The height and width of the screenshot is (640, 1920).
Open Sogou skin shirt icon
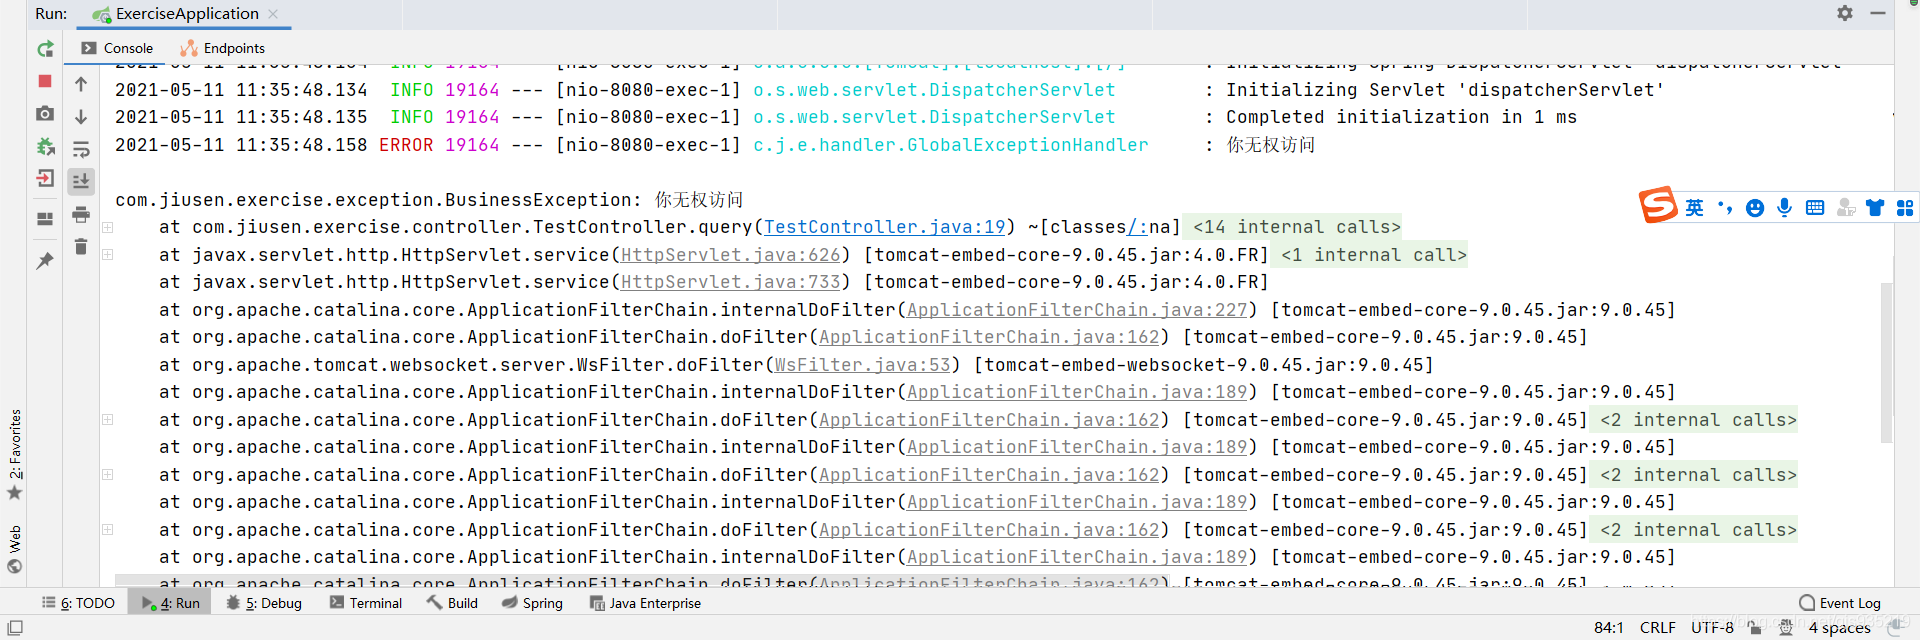[1875, 208]
